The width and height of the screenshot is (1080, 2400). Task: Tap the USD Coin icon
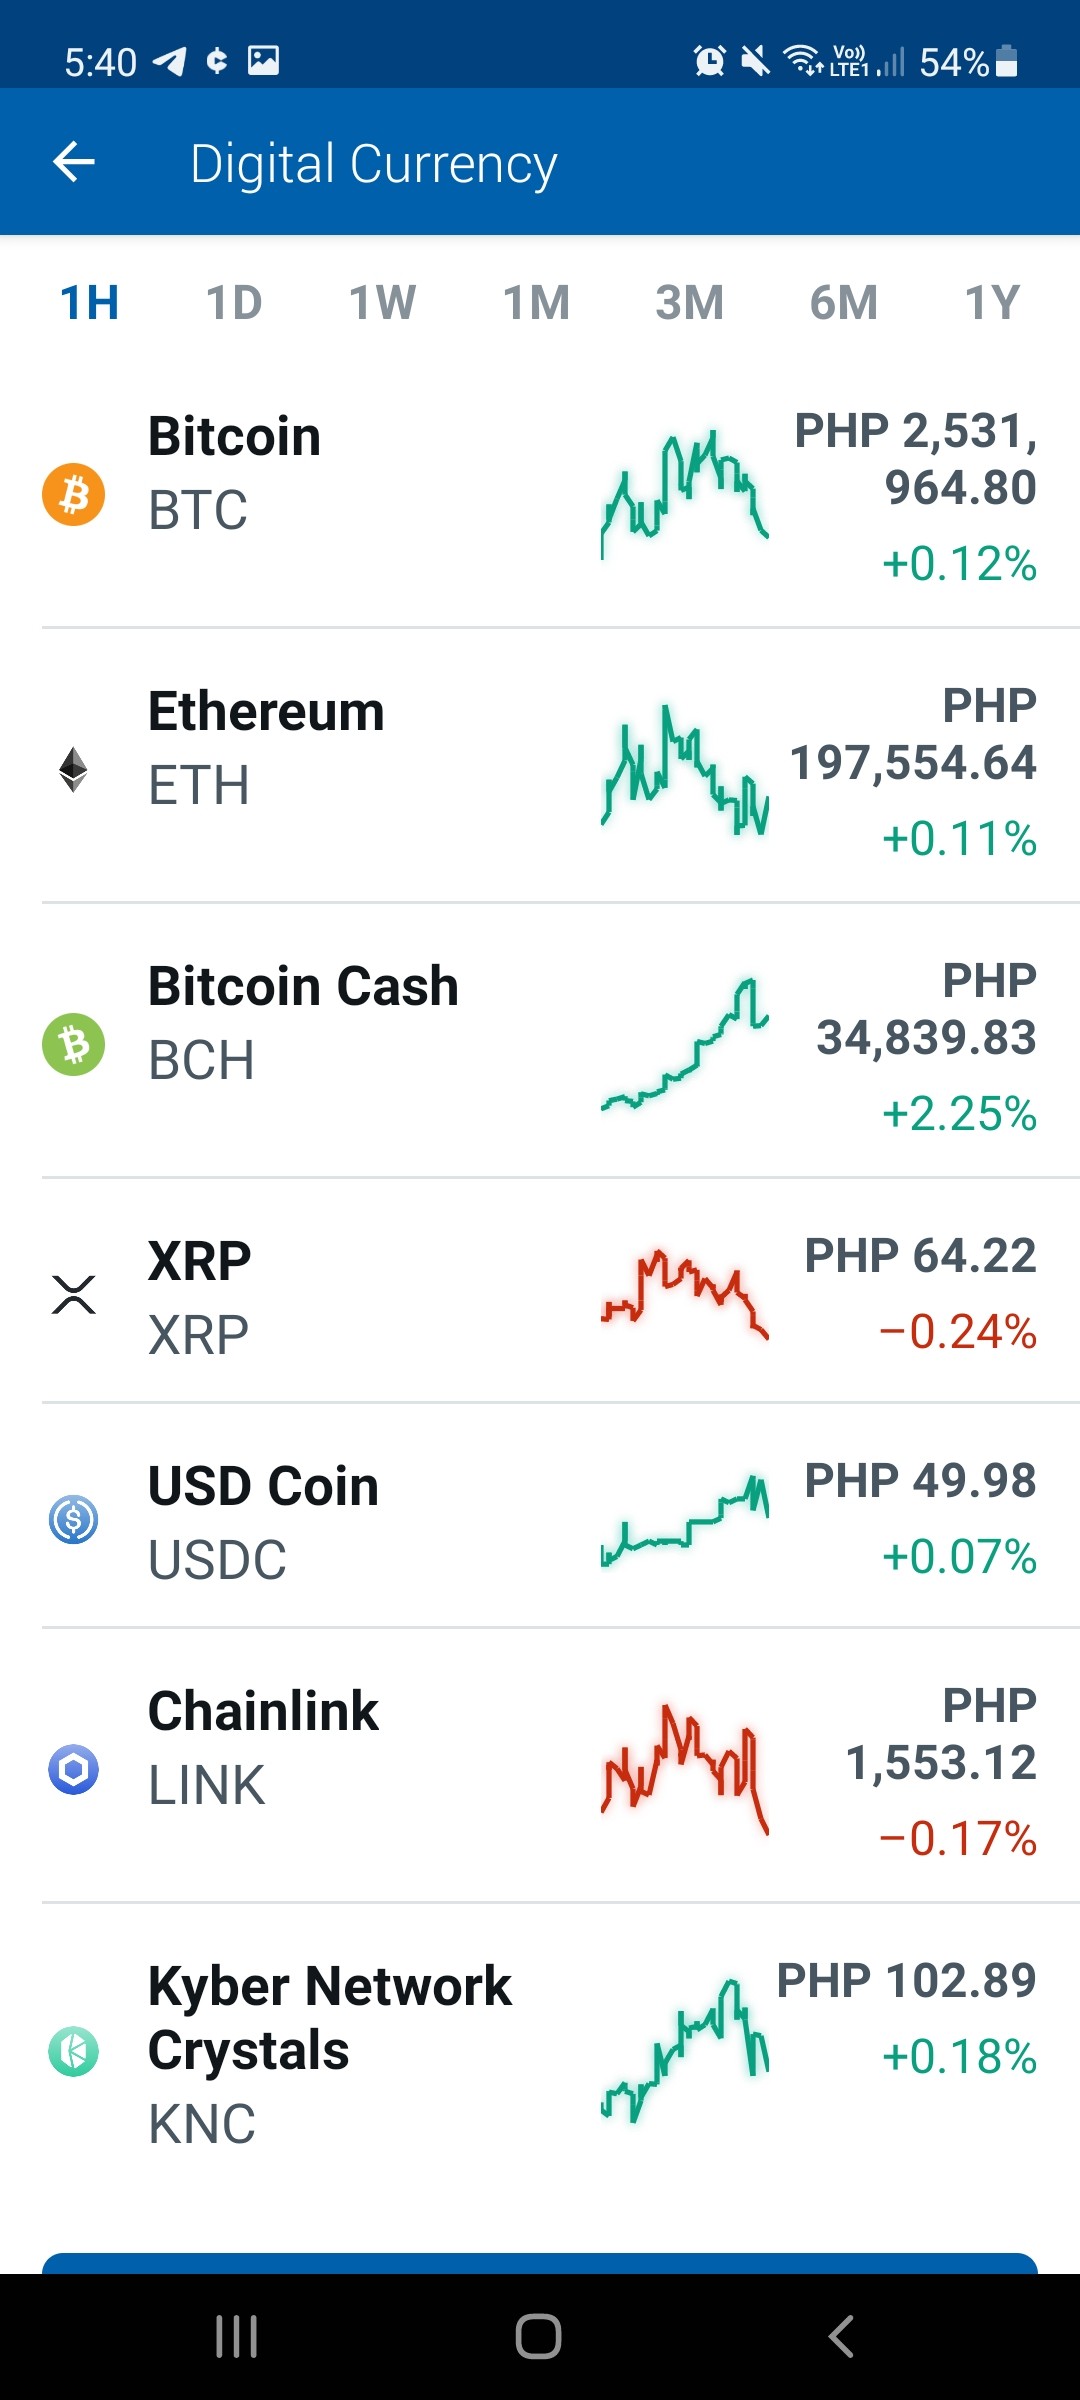(x=73, y=1519)
